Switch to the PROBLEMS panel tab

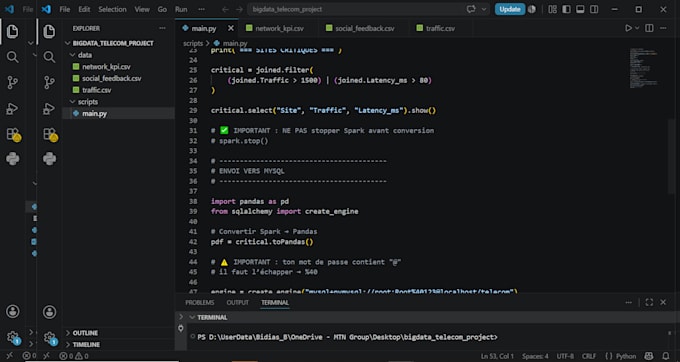click(x=199, y=303)
